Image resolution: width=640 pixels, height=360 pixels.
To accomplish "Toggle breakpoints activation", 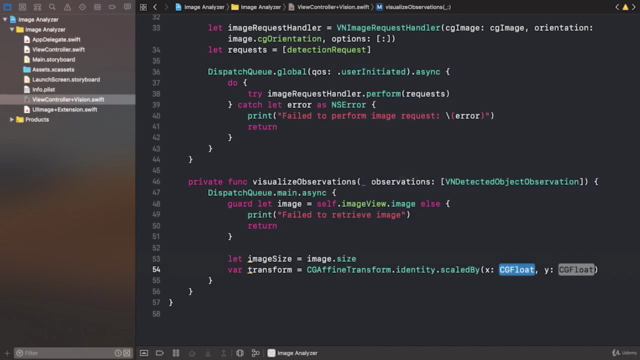I will (x=160, y=353).
